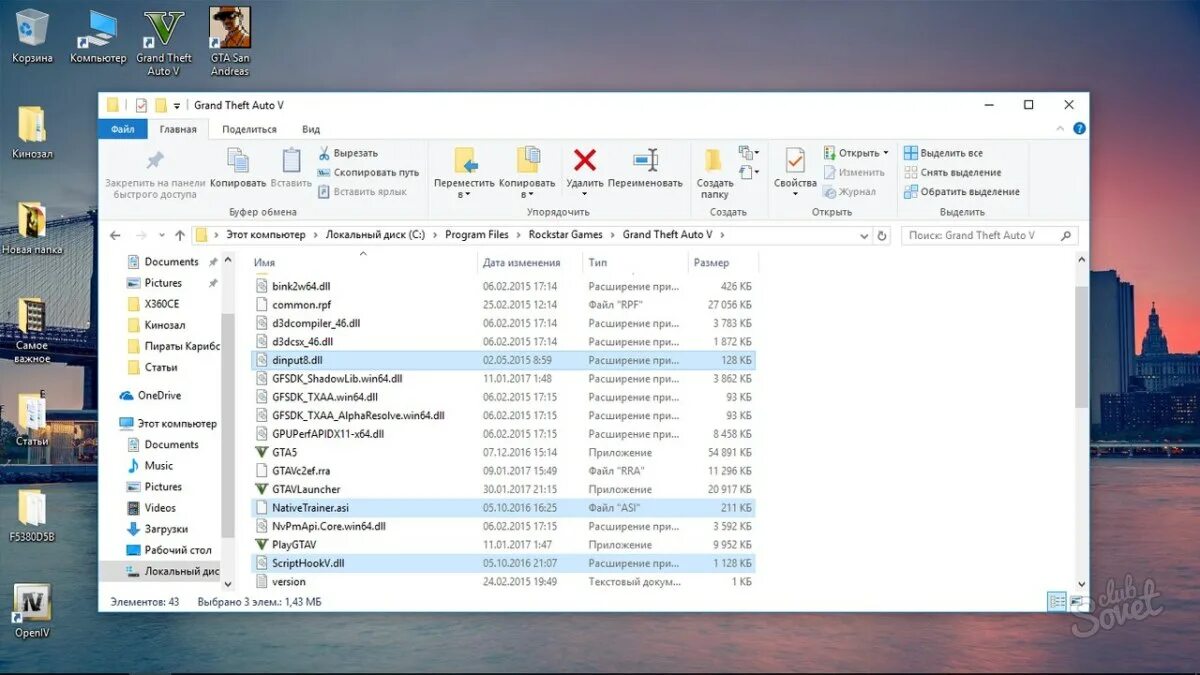Open Videos in the navigation pane
The width and height of the screenshot is (1200, 675).
pos(151,508)
